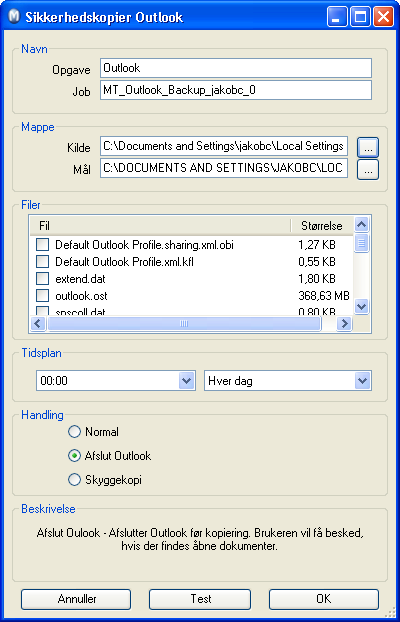Click the 0,55 KB size value

point(317,262)
